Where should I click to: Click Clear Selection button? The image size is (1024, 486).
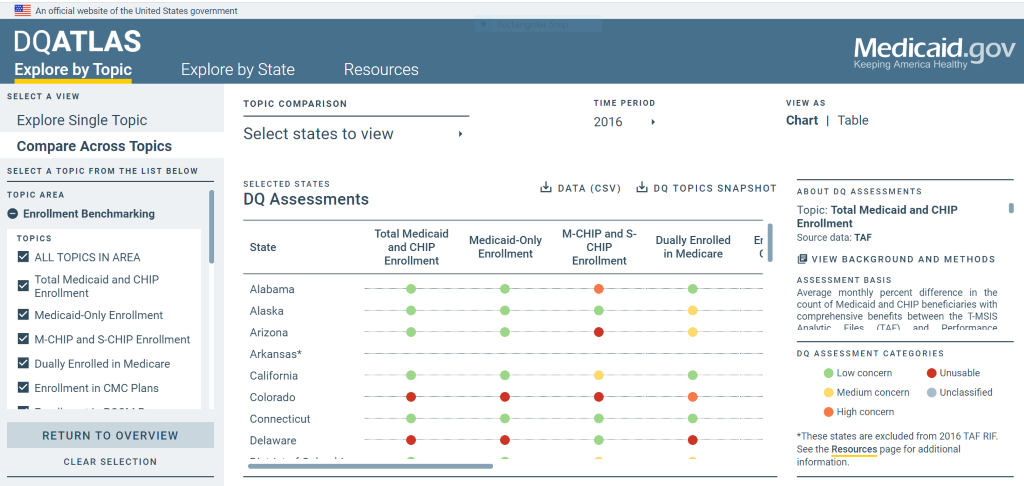[110, 462]
